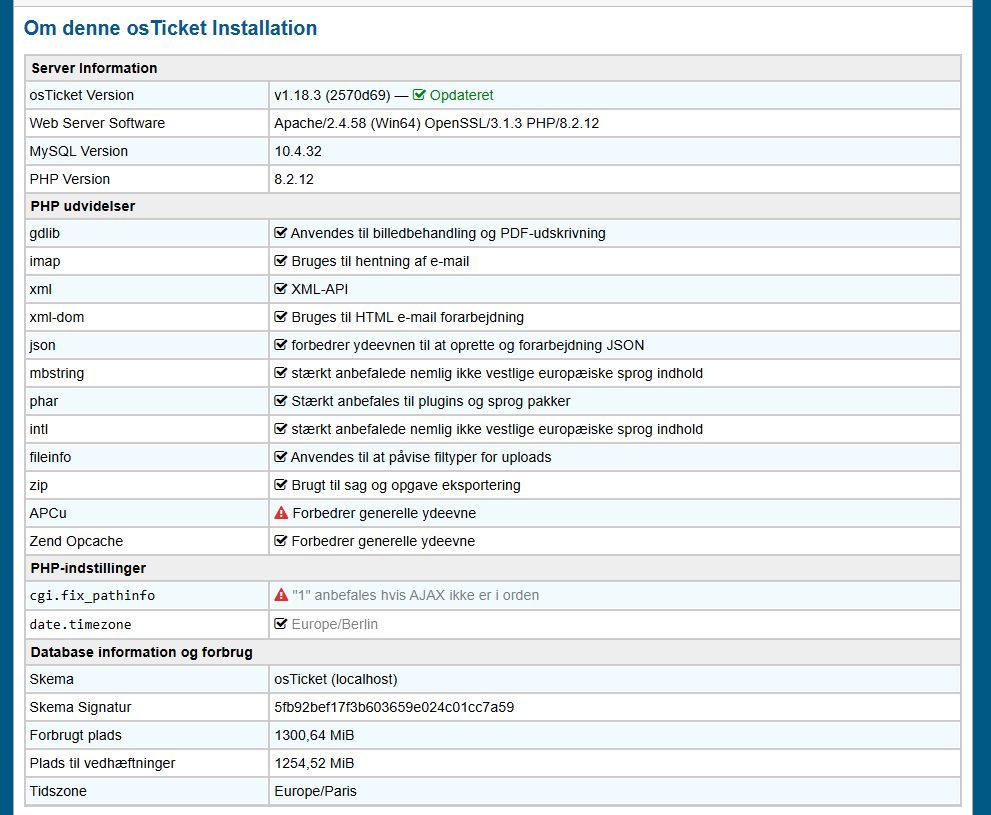This screenshot has width=991, height=815.
Task: Click the json row check icon
Action: [x=281, y=345]
